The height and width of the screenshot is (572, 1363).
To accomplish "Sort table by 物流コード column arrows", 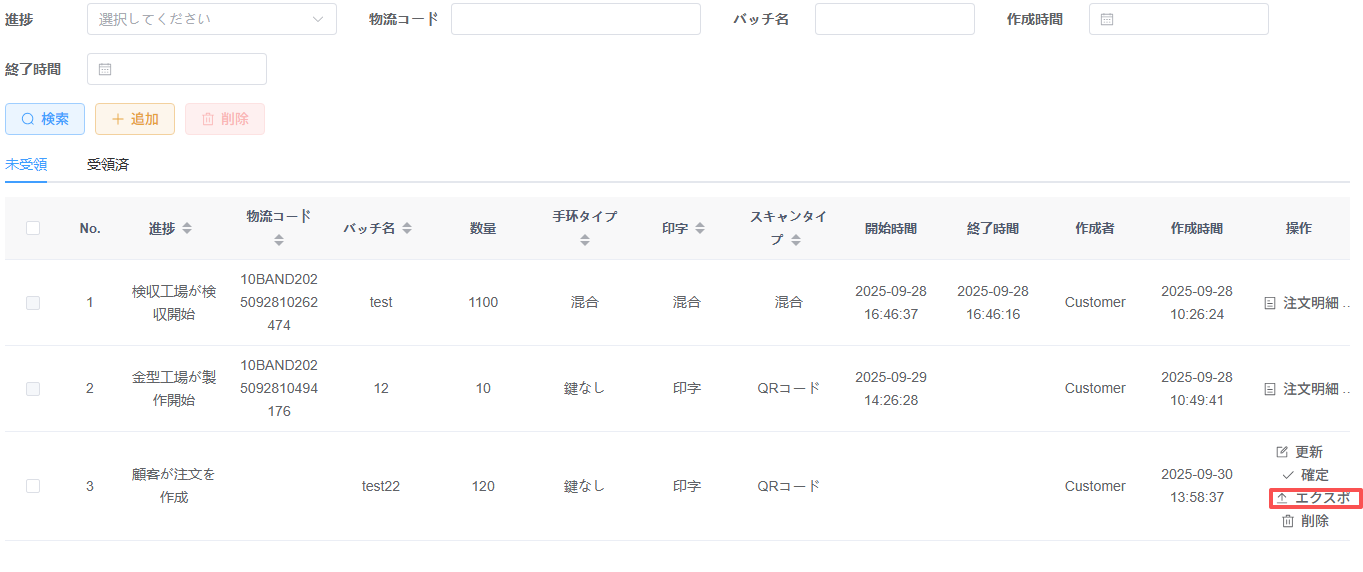I will click(x=279, y=240).
